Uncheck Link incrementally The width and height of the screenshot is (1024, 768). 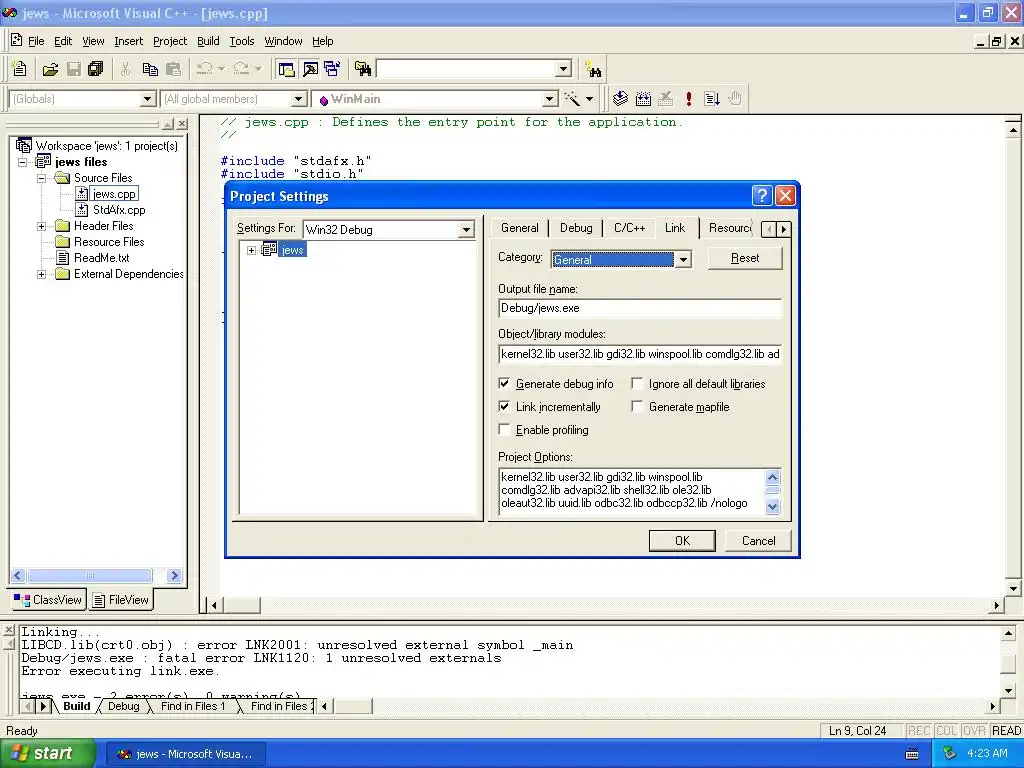click(504, 406)
